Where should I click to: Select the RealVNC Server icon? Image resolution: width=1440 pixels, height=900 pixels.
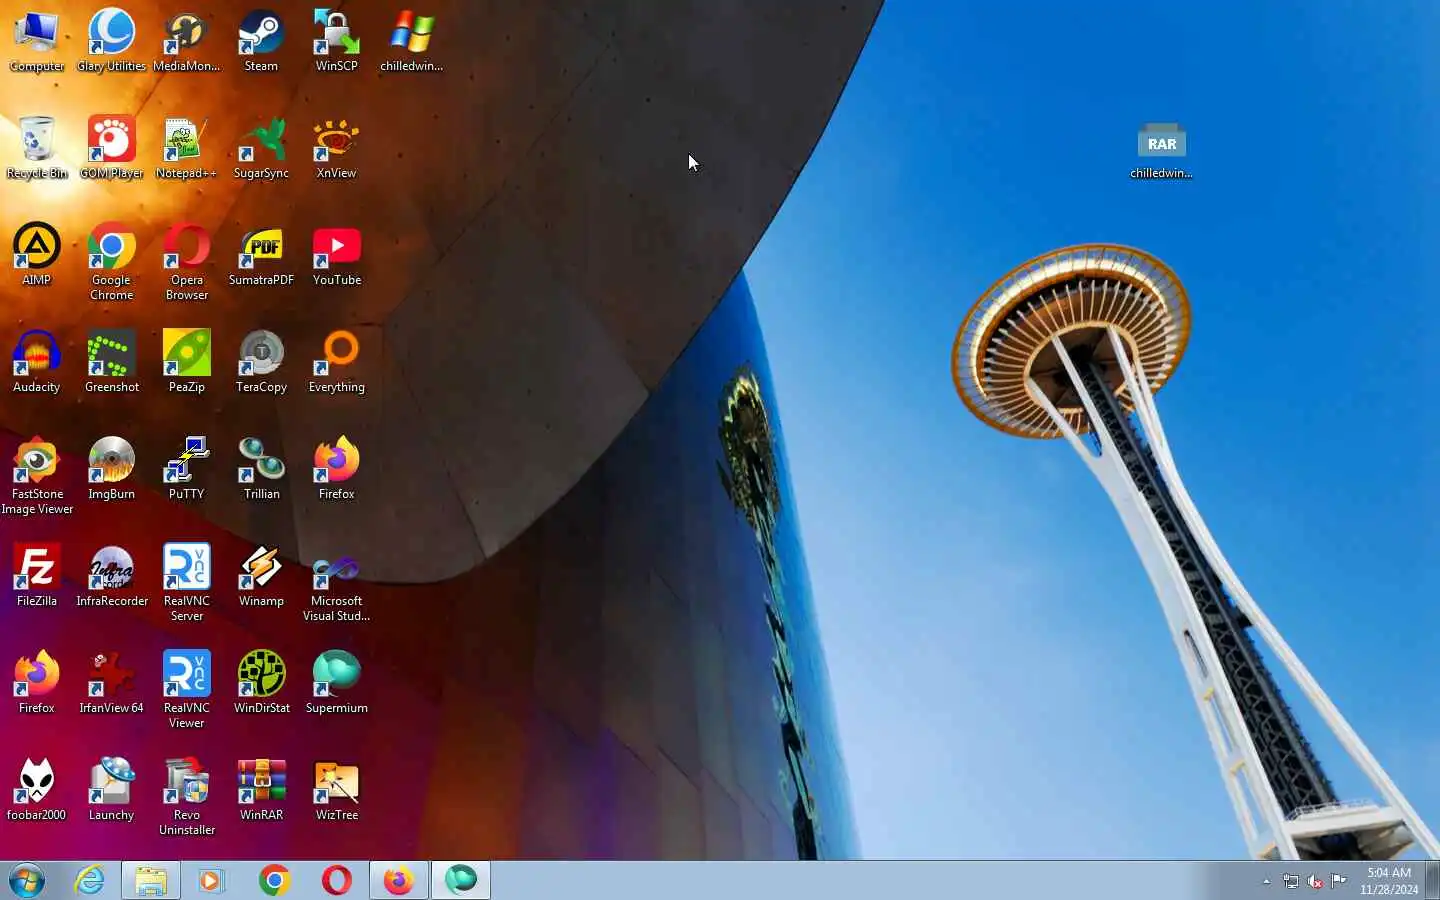[x=187, y=582]
